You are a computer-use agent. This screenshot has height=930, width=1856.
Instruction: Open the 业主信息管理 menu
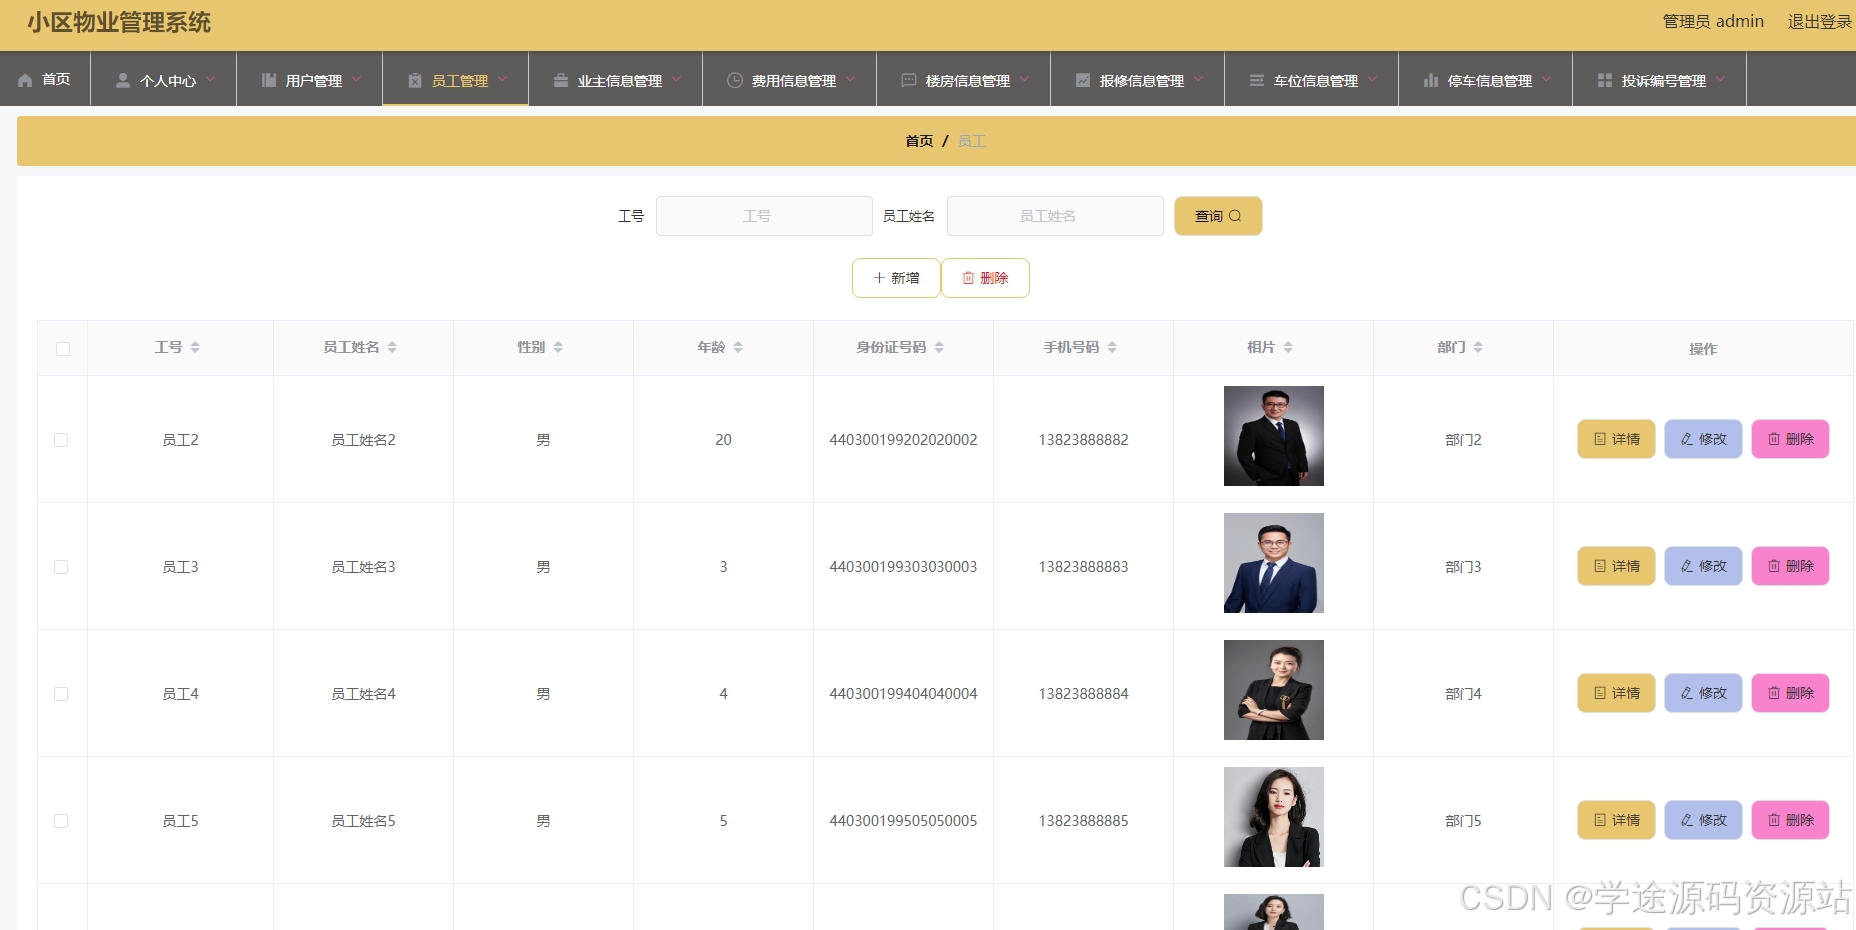(616, 79)
